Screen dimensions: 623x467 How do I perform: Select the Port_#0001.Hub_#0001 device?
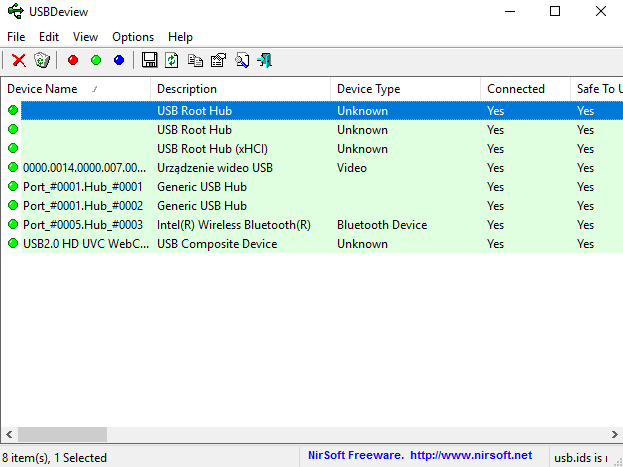83,187
